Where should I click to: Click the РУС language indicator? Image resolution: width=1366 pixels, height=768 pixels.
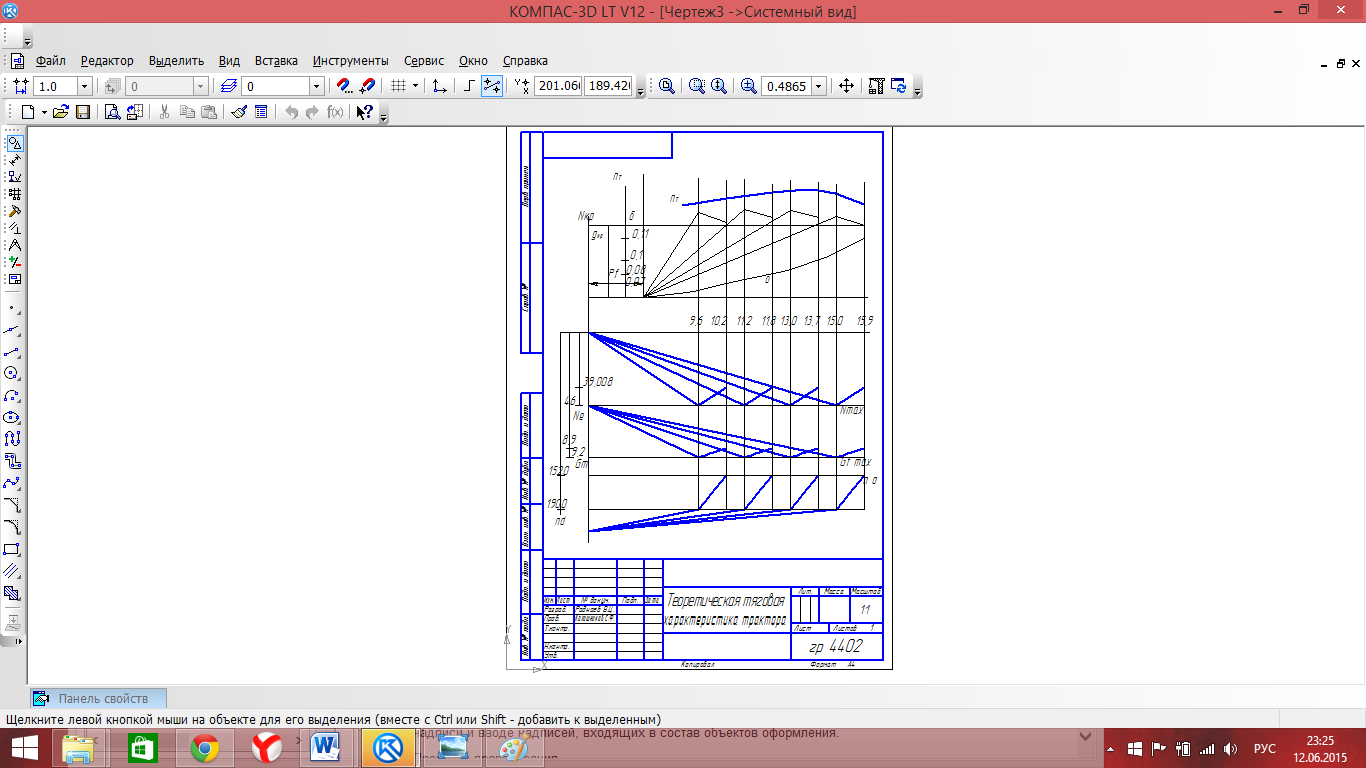[x=1265, y=748]
